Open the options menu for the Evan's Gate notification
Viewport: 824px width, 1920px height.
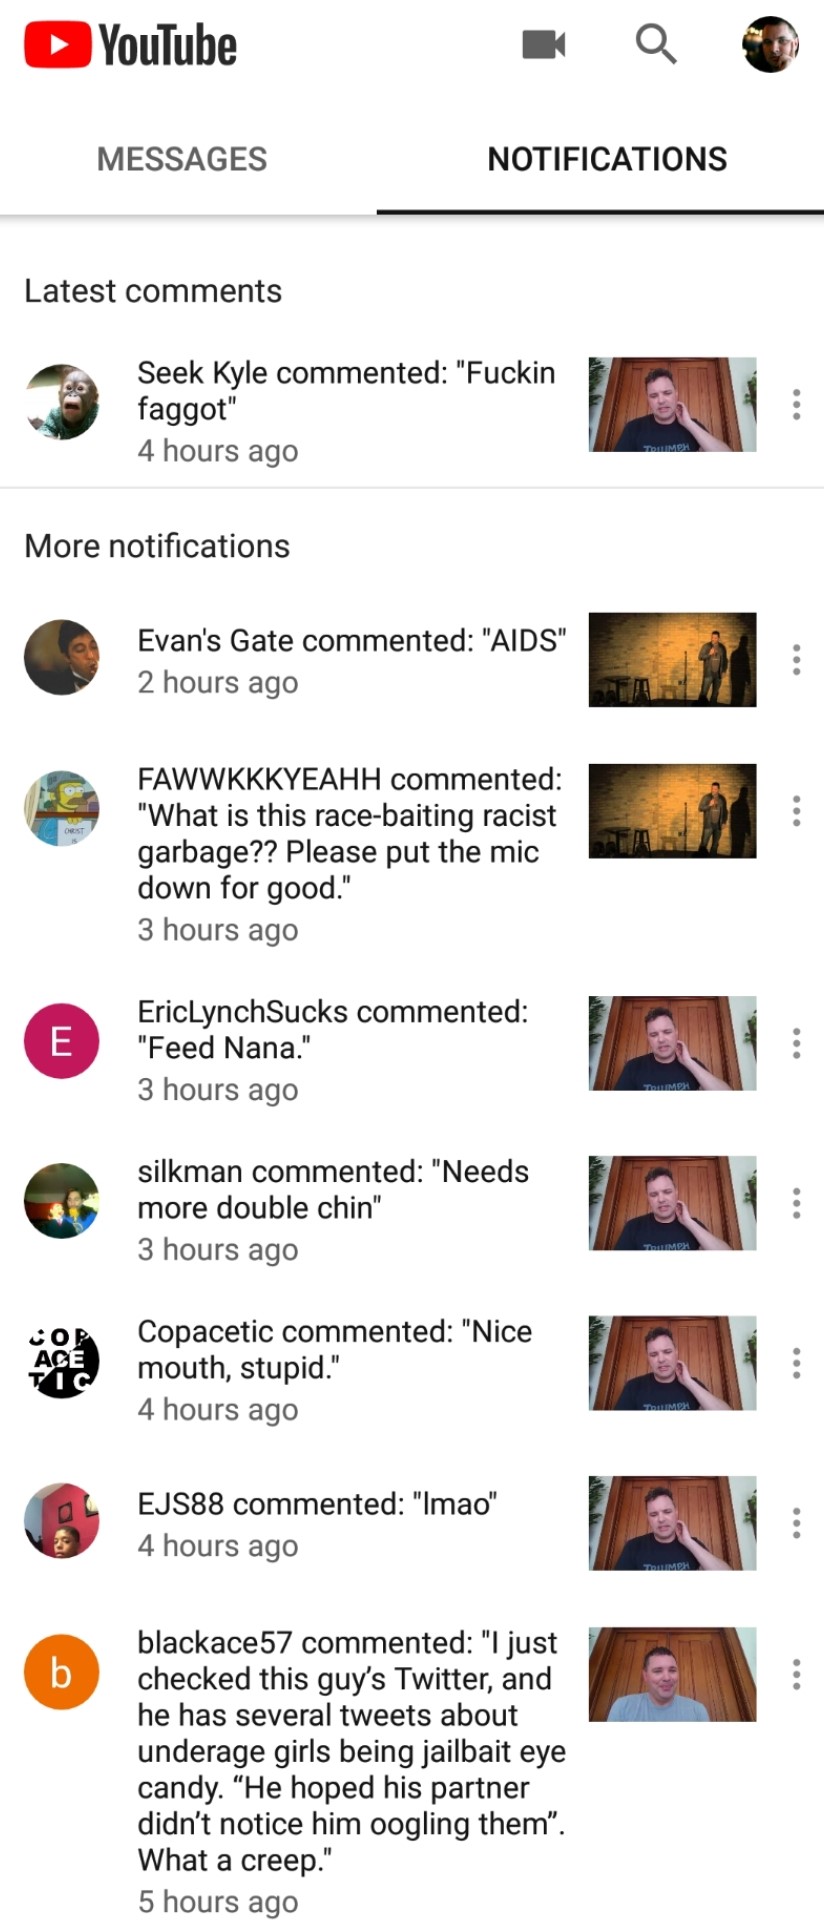[796, 659]
